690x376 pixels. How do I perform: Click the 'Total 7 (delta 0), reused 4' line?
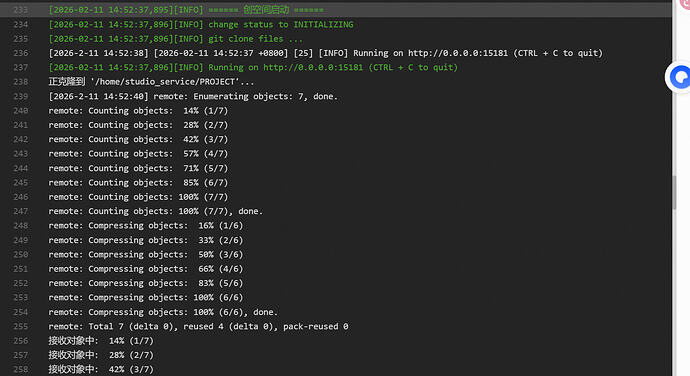(198, 327)
